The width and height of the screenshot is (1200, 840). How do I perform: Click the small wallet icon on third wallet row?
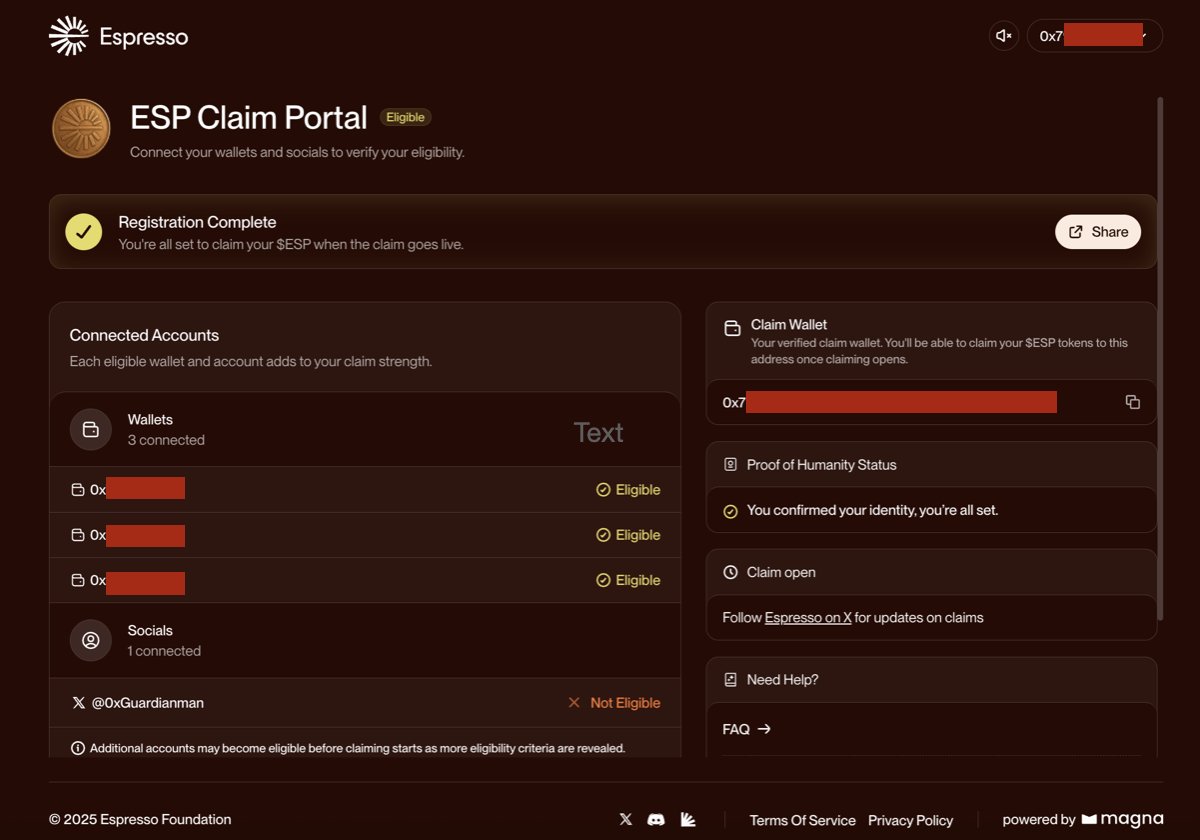[x=78, y=580]
